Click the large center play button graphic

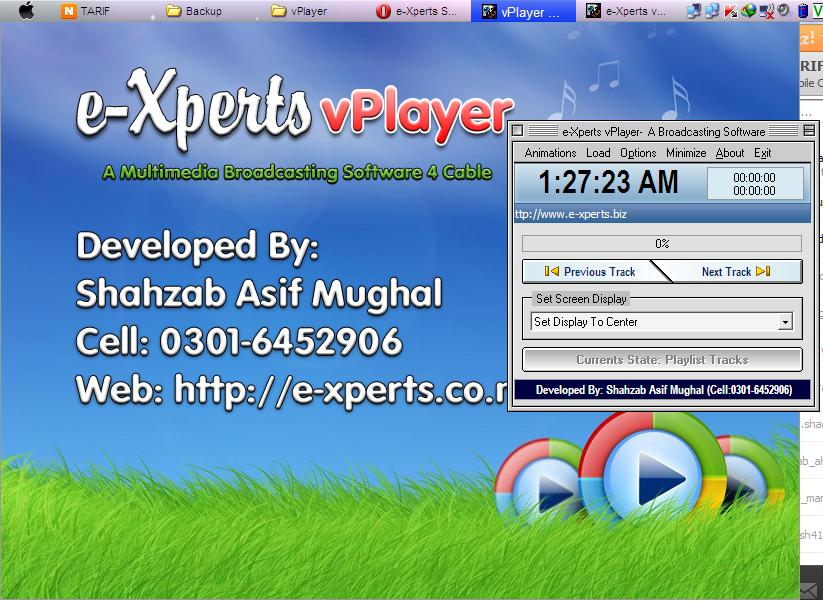[x=654, y=477]
